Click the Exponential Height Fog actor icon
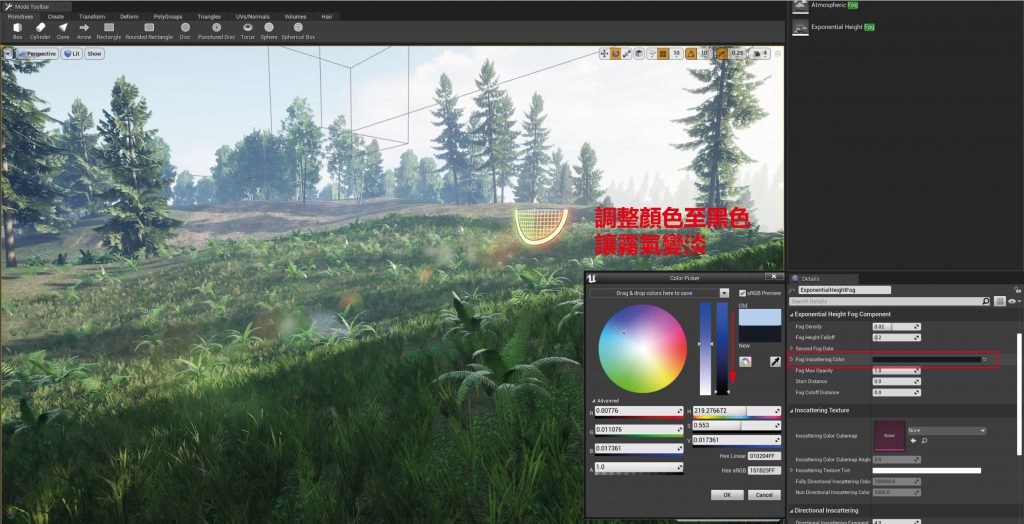The image size is (1024, 524). click(x=800, y=27)
